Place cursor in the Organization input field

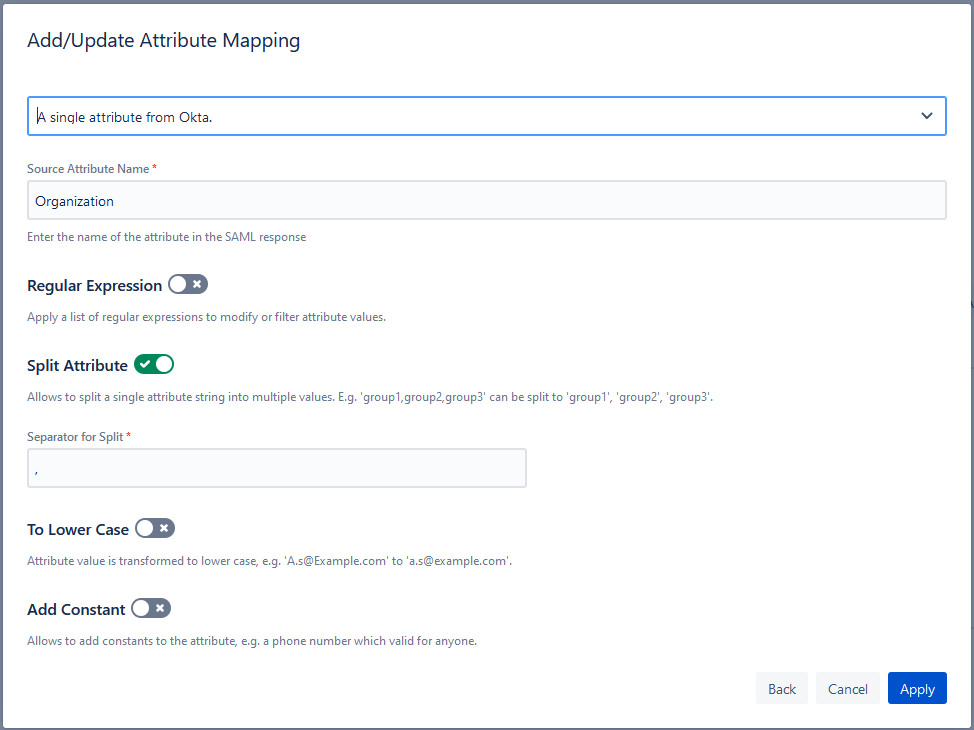click(x=487, y=200)
